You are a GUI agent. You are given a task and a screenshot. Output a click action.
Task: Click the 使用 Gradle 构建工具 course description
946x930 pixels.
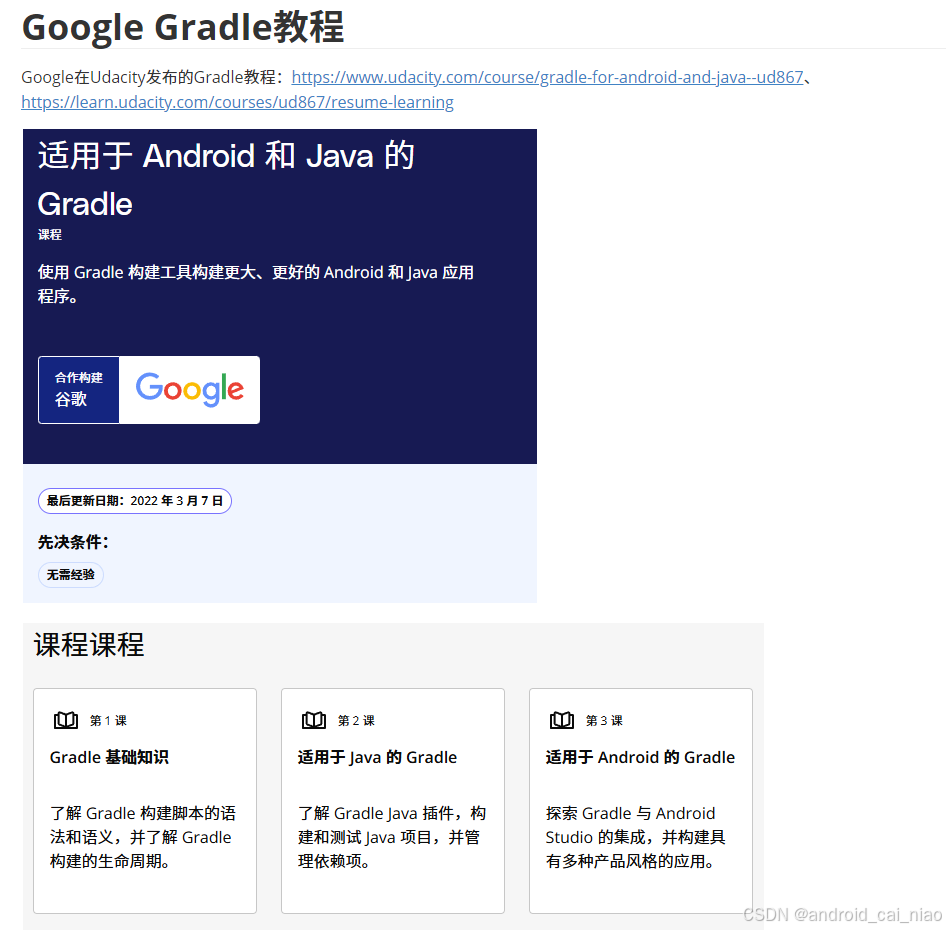[256, 284]
